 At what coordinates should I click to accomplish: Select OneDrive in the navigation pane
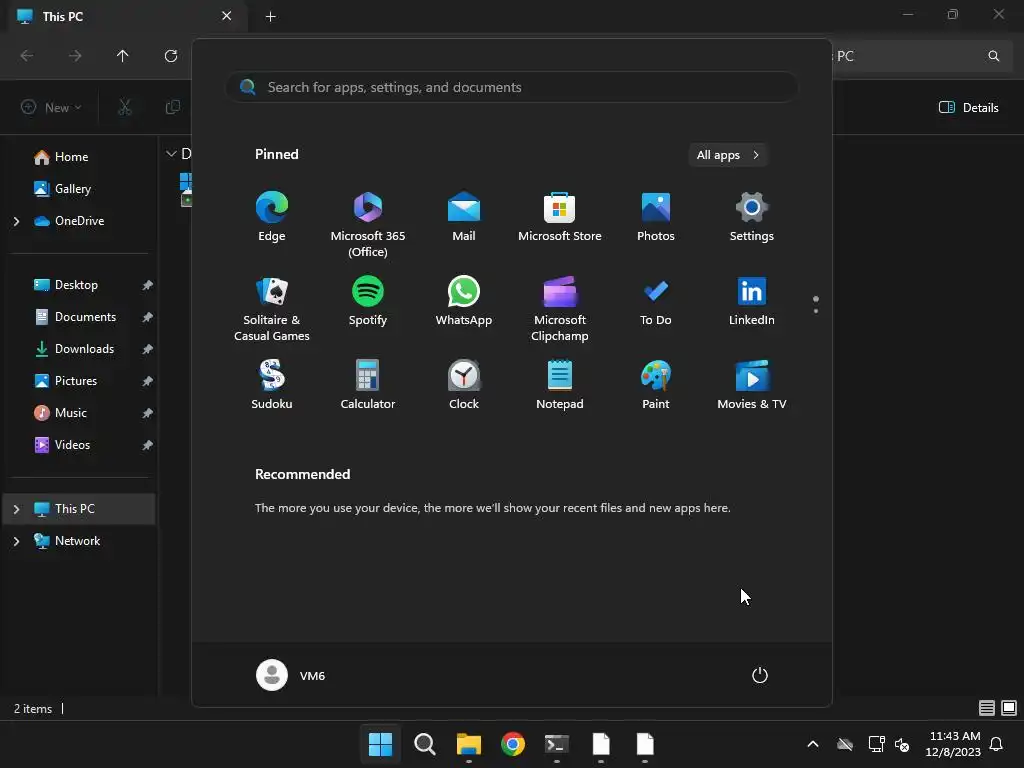coord(79,221)
